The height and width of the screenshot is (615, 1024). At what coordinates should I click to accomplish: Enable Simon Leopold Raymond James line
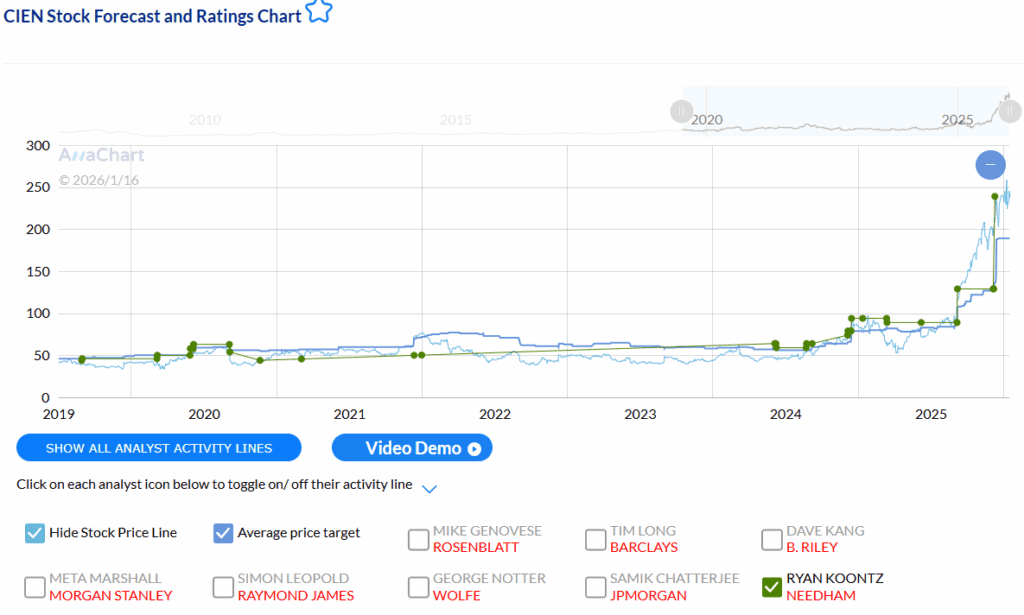[223, 587]
